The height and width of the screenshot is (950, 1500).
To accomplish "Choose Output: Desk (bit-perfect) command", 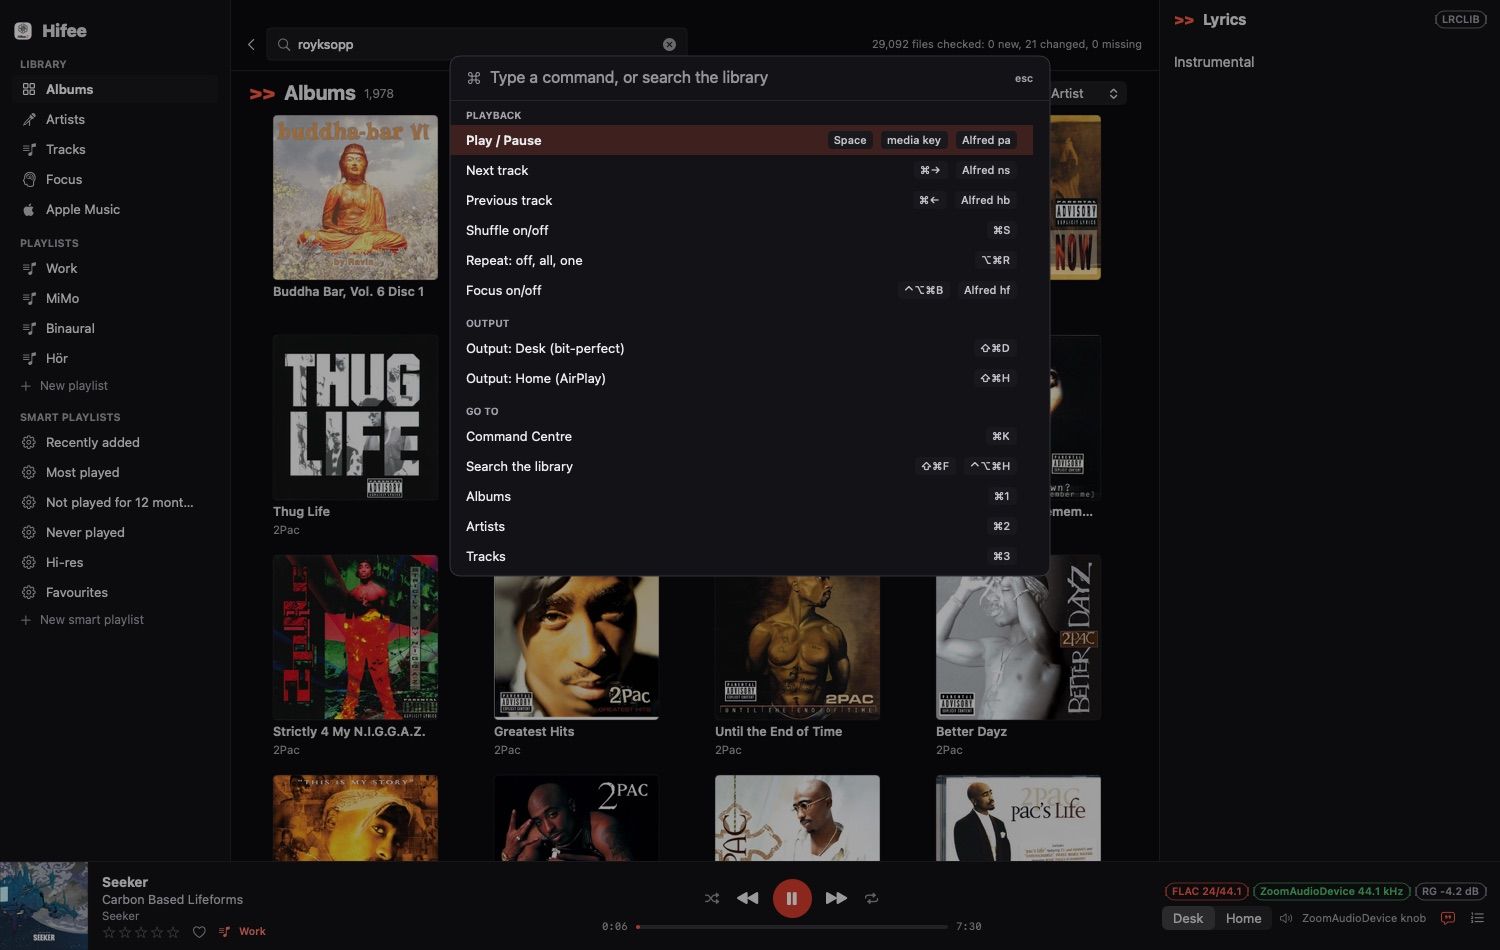I will pyautogui.click(x=742, y=348).
